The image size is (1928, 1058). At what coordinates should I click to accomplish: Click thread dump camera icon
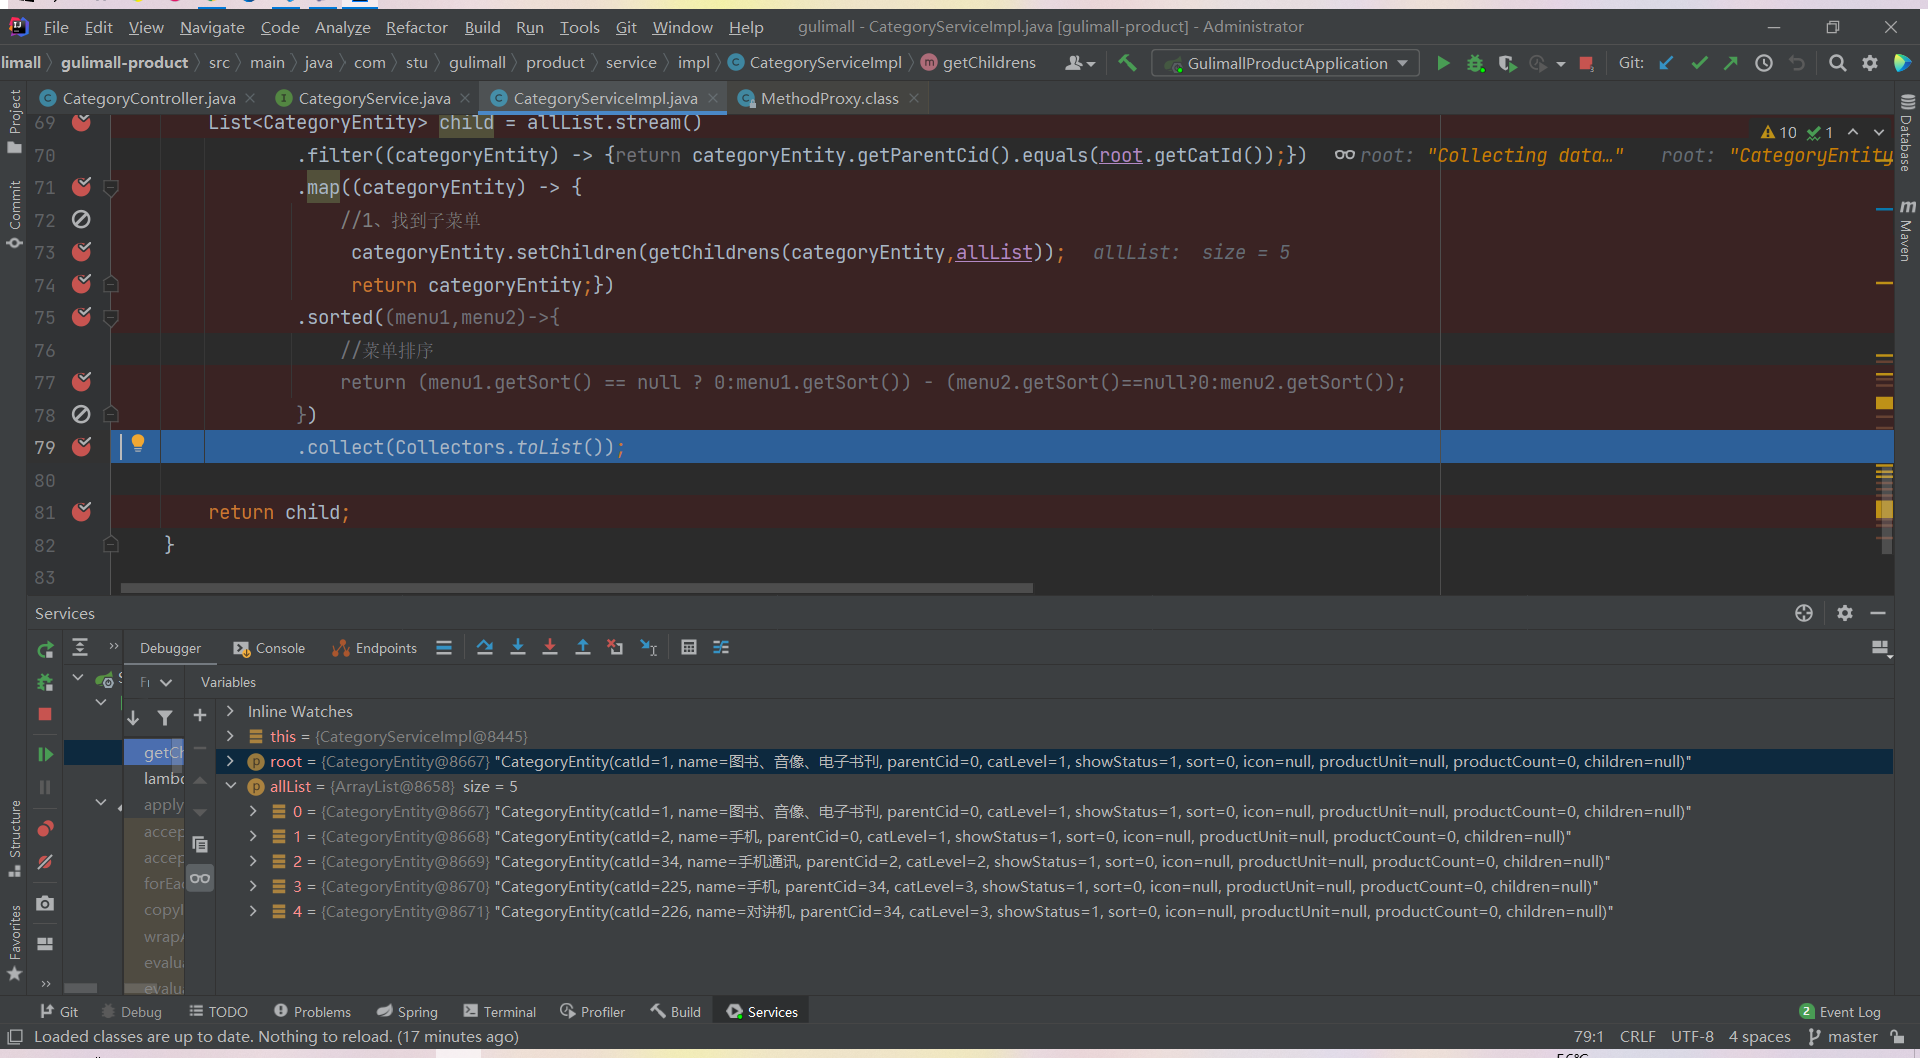pos(45,903)
